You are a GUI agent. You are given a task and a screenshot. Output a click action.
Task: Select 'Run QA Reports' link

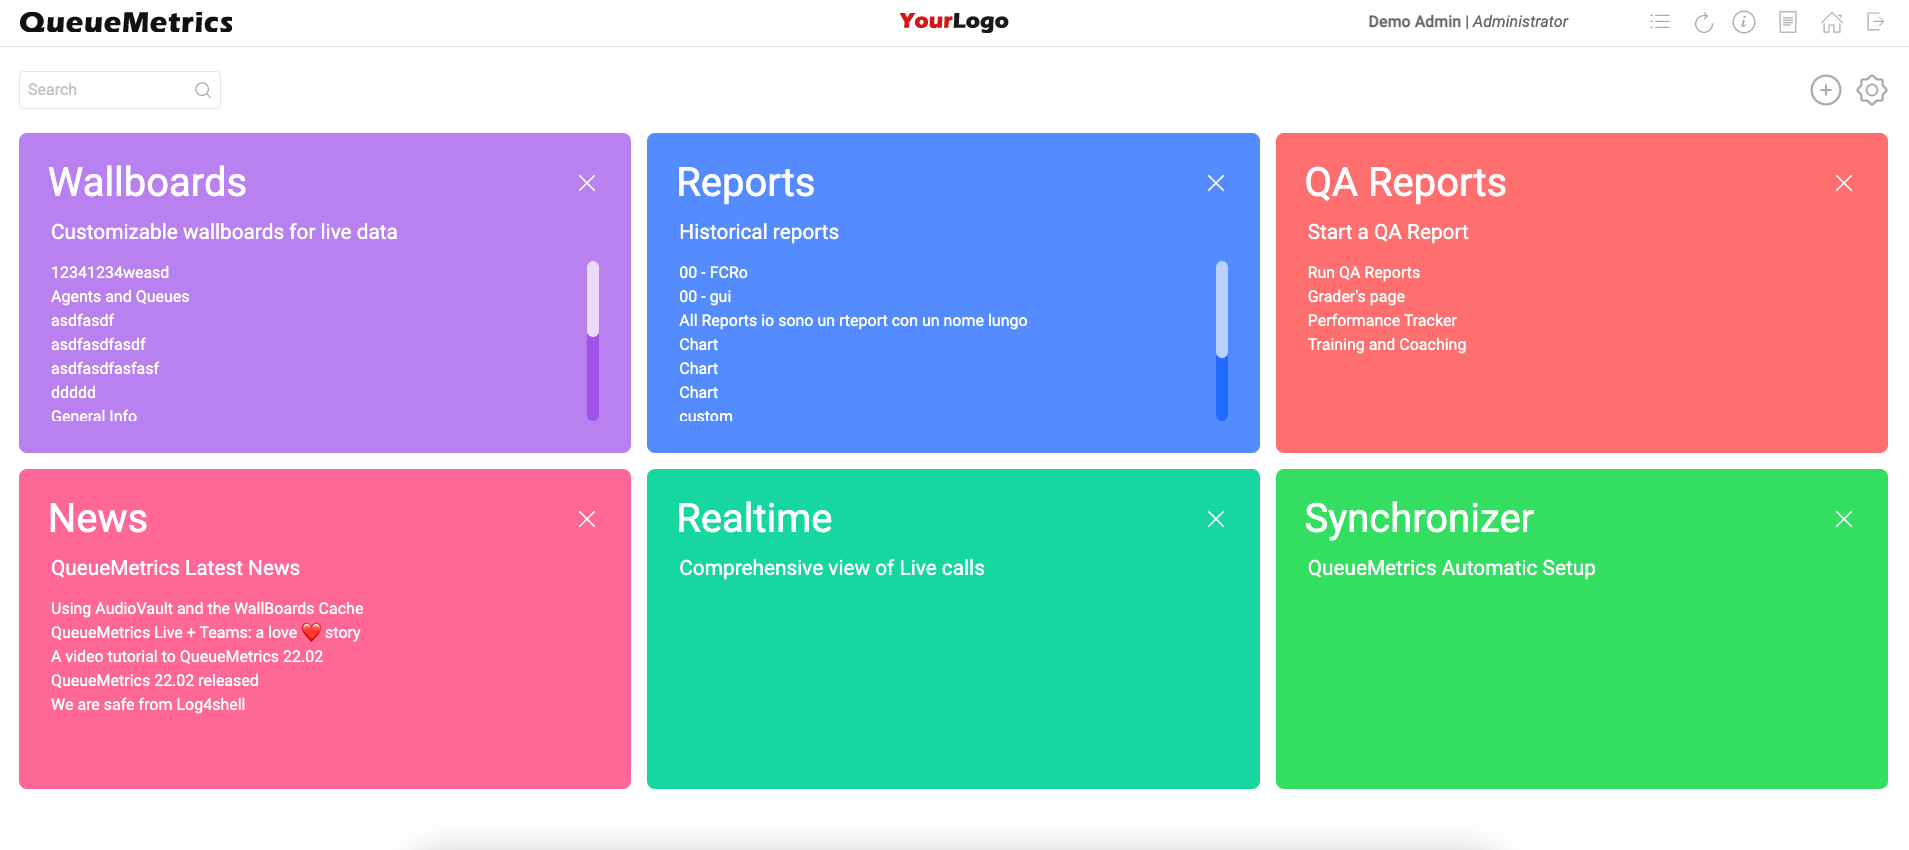[1364, 272]
